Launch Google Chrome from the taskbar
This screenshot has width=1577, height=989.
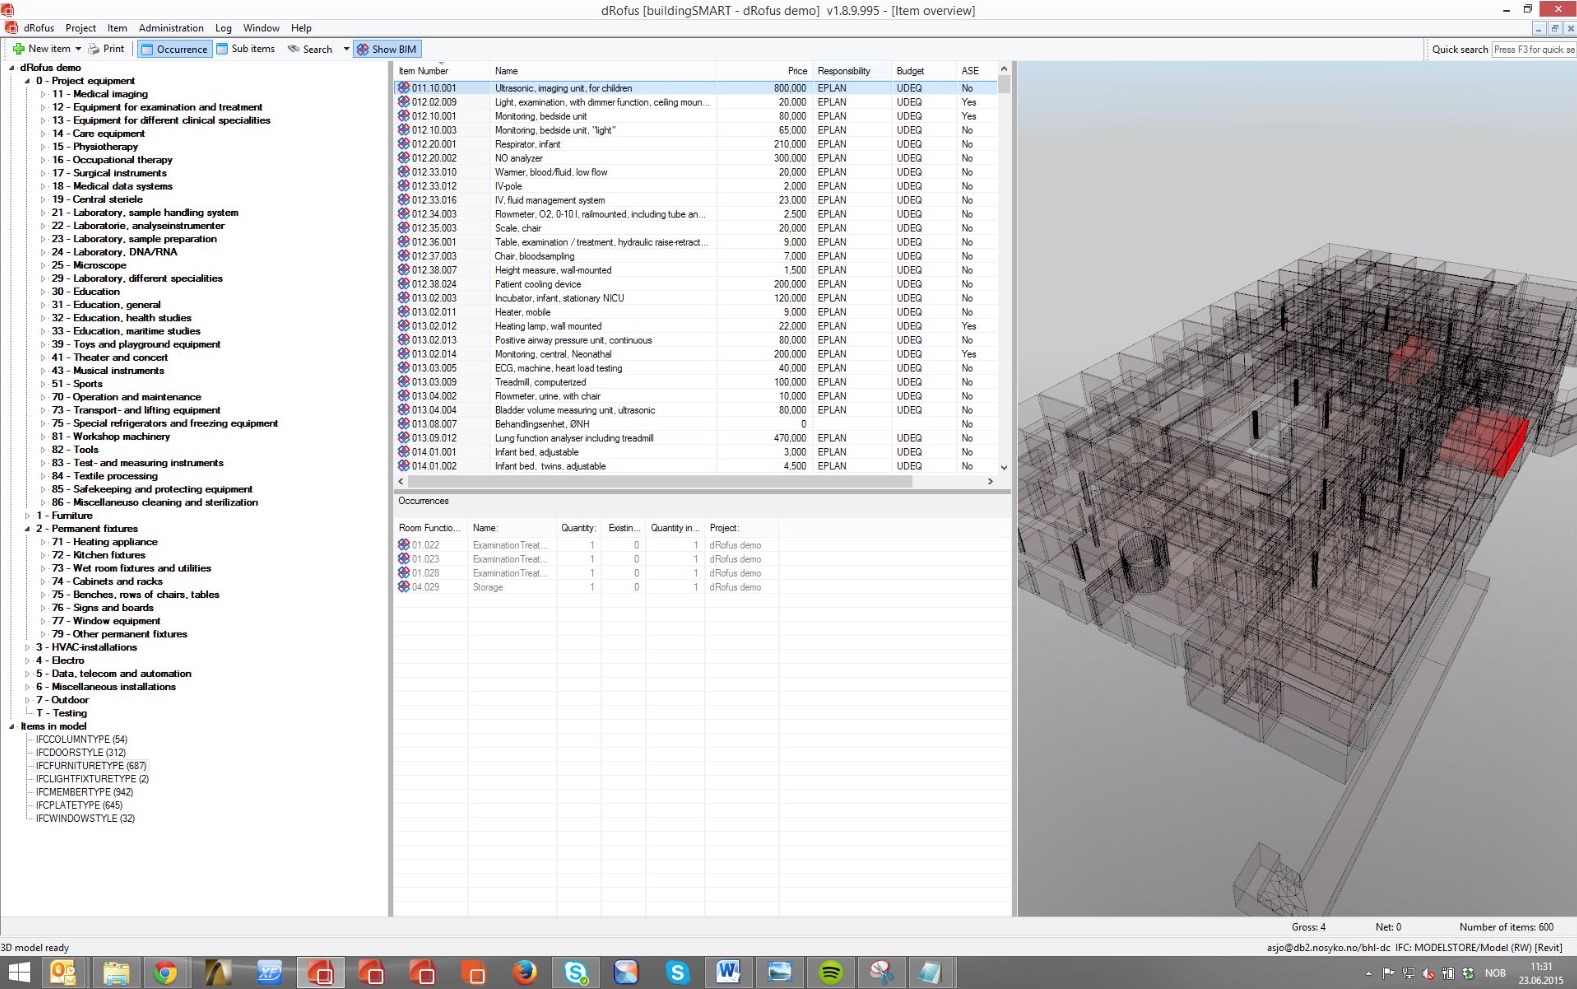pyautogui.click(x=166, y=972)
